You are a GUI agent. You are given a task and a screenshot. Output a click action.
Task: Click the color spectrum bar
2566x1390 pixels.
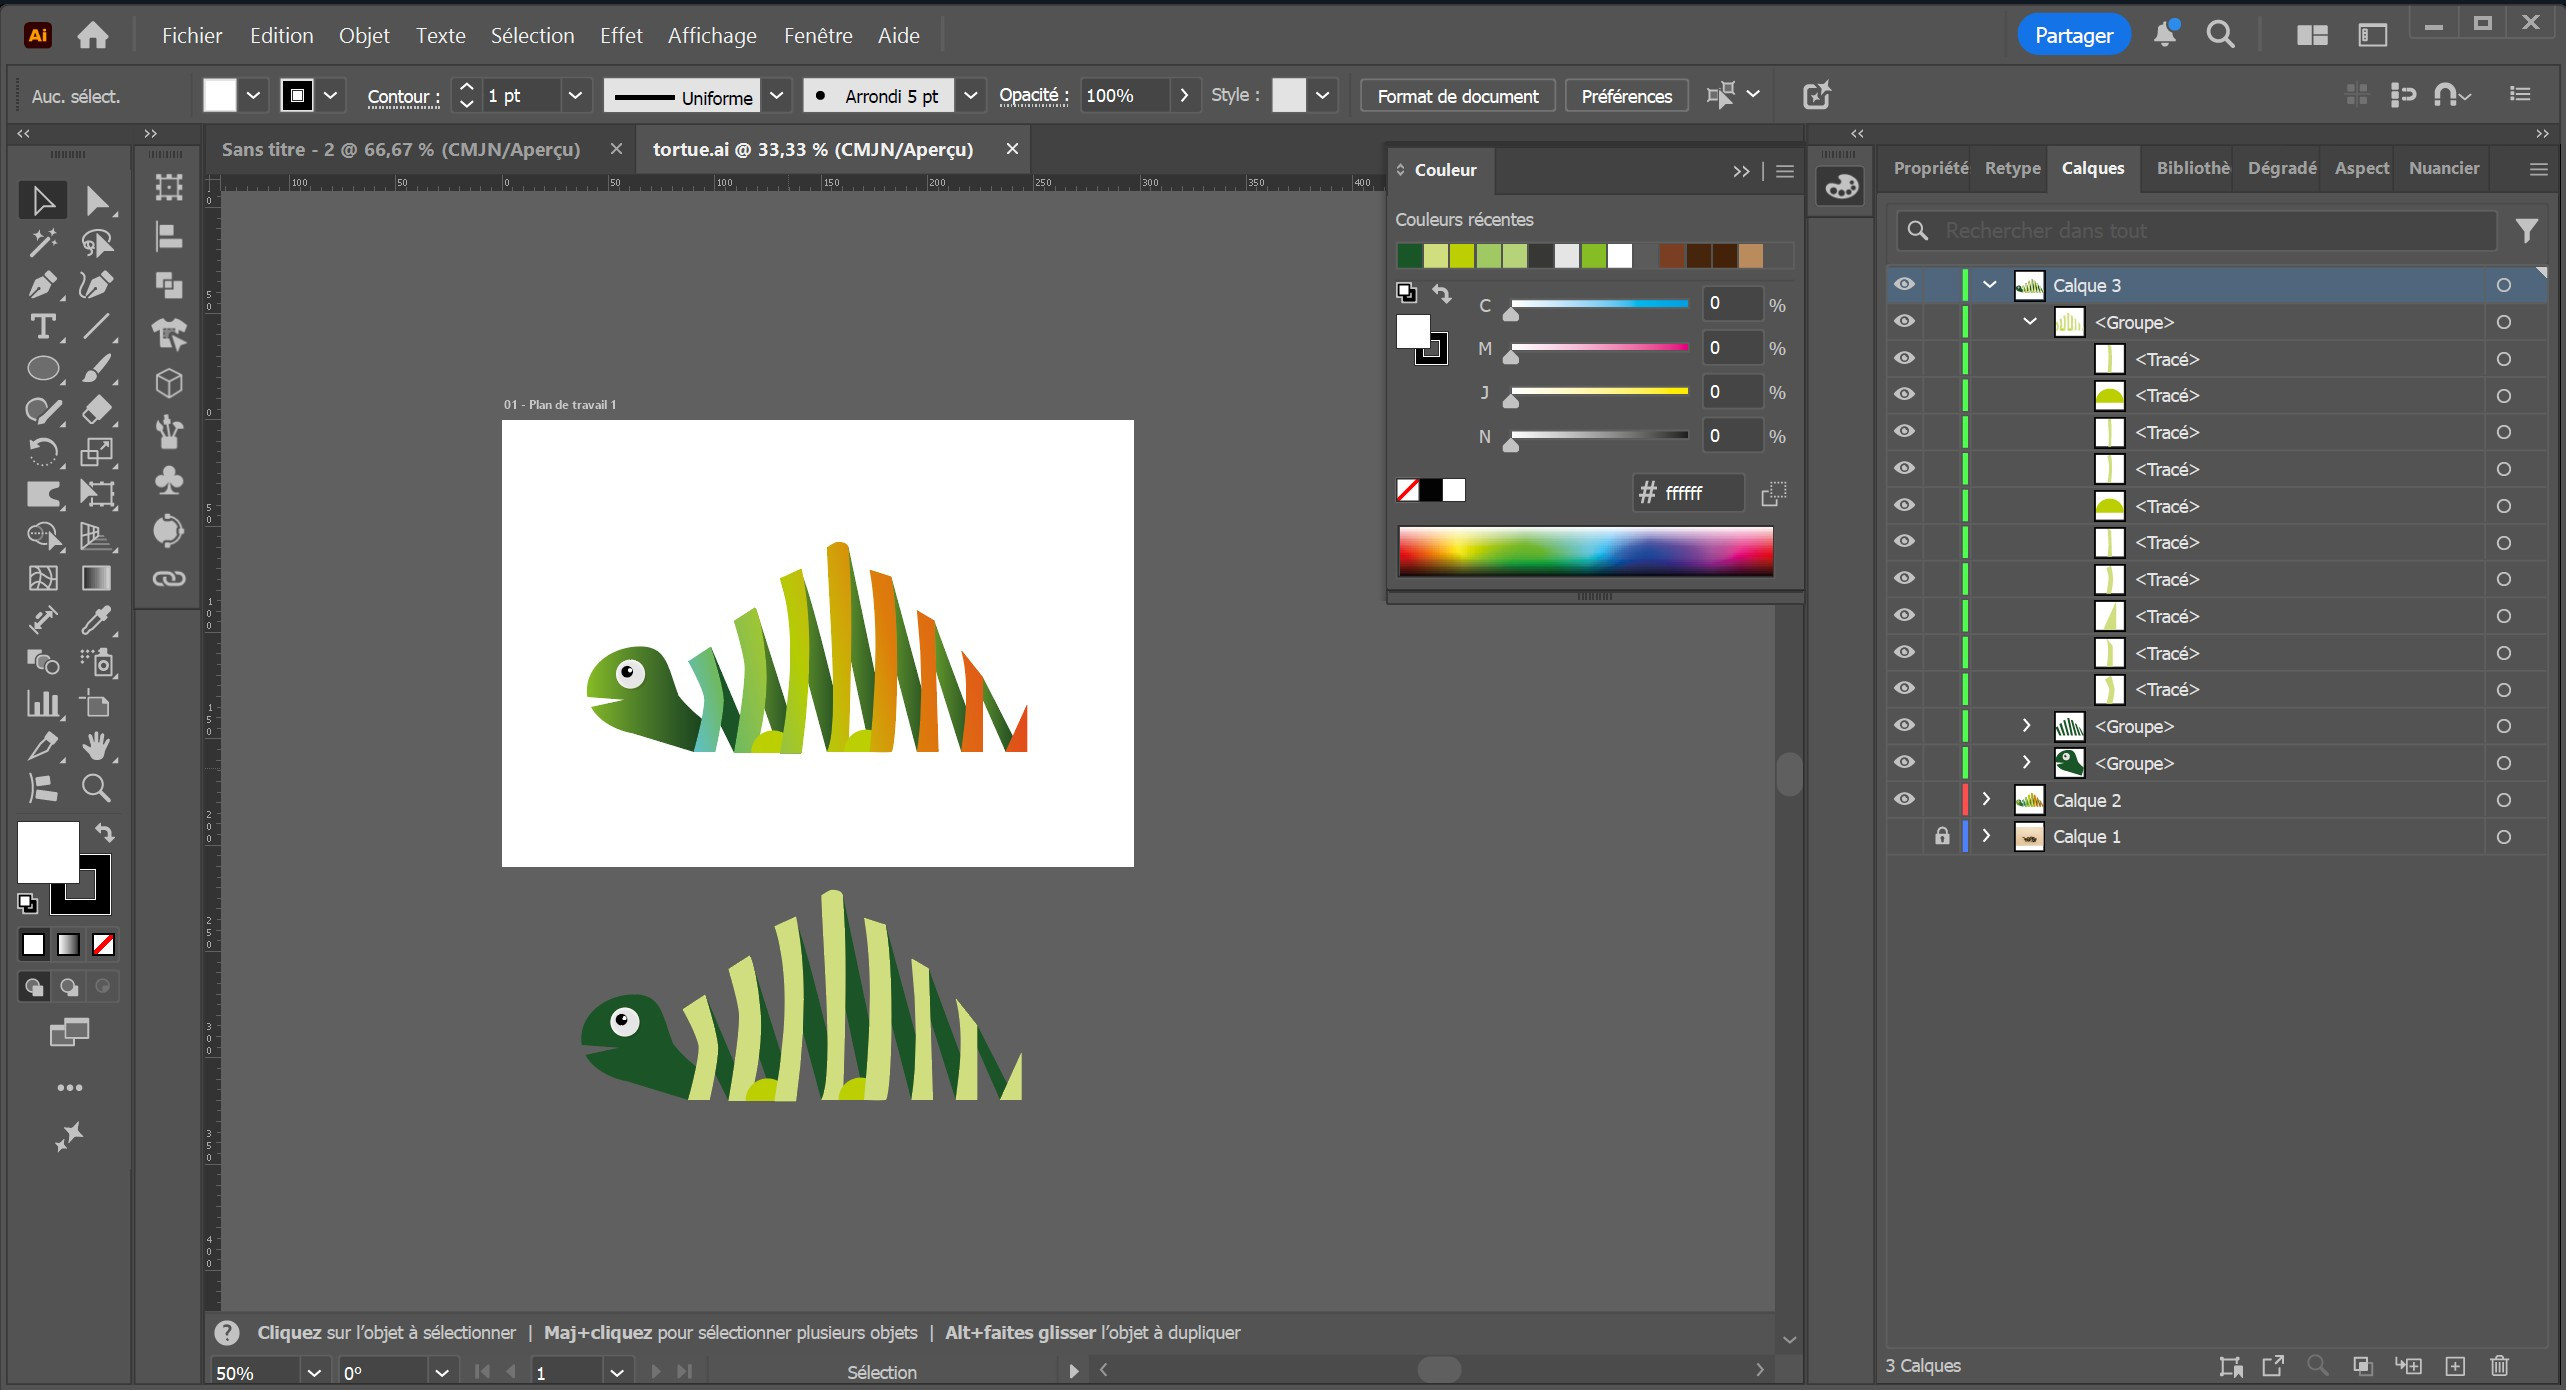pos(1585,551)
